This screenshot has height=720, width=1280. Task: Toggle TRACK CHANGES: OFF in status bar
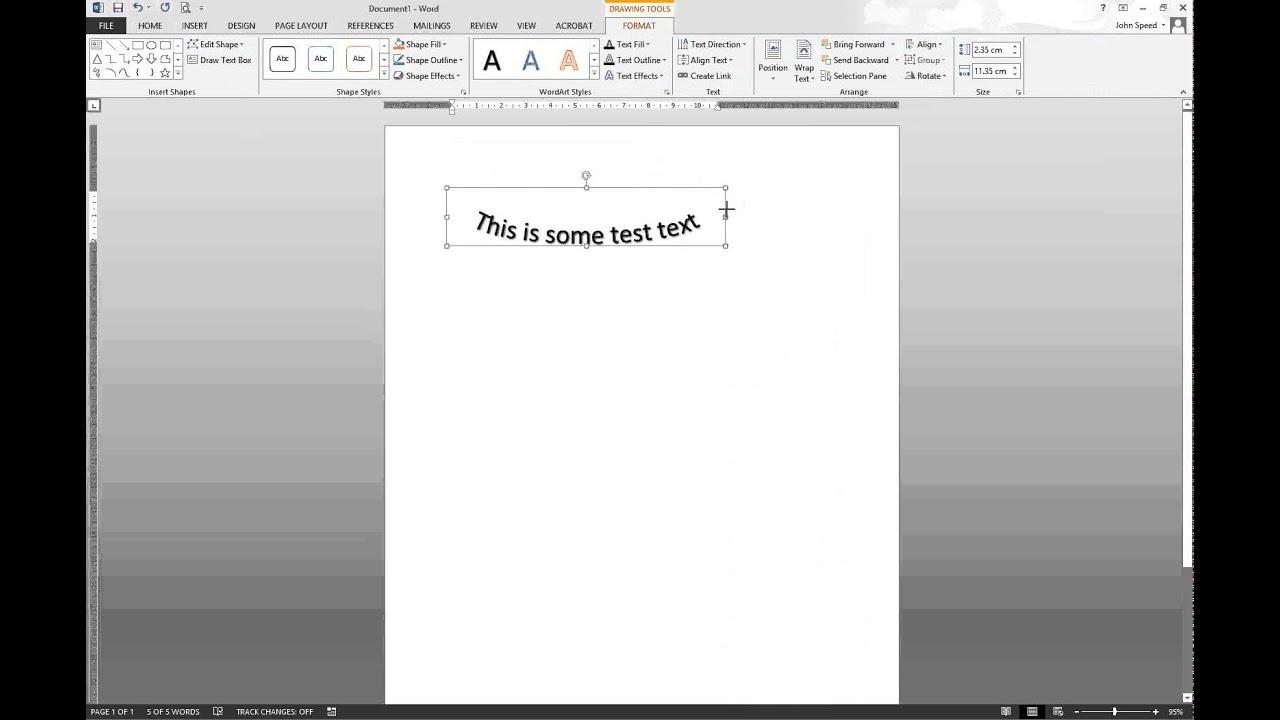pos(274,712)
